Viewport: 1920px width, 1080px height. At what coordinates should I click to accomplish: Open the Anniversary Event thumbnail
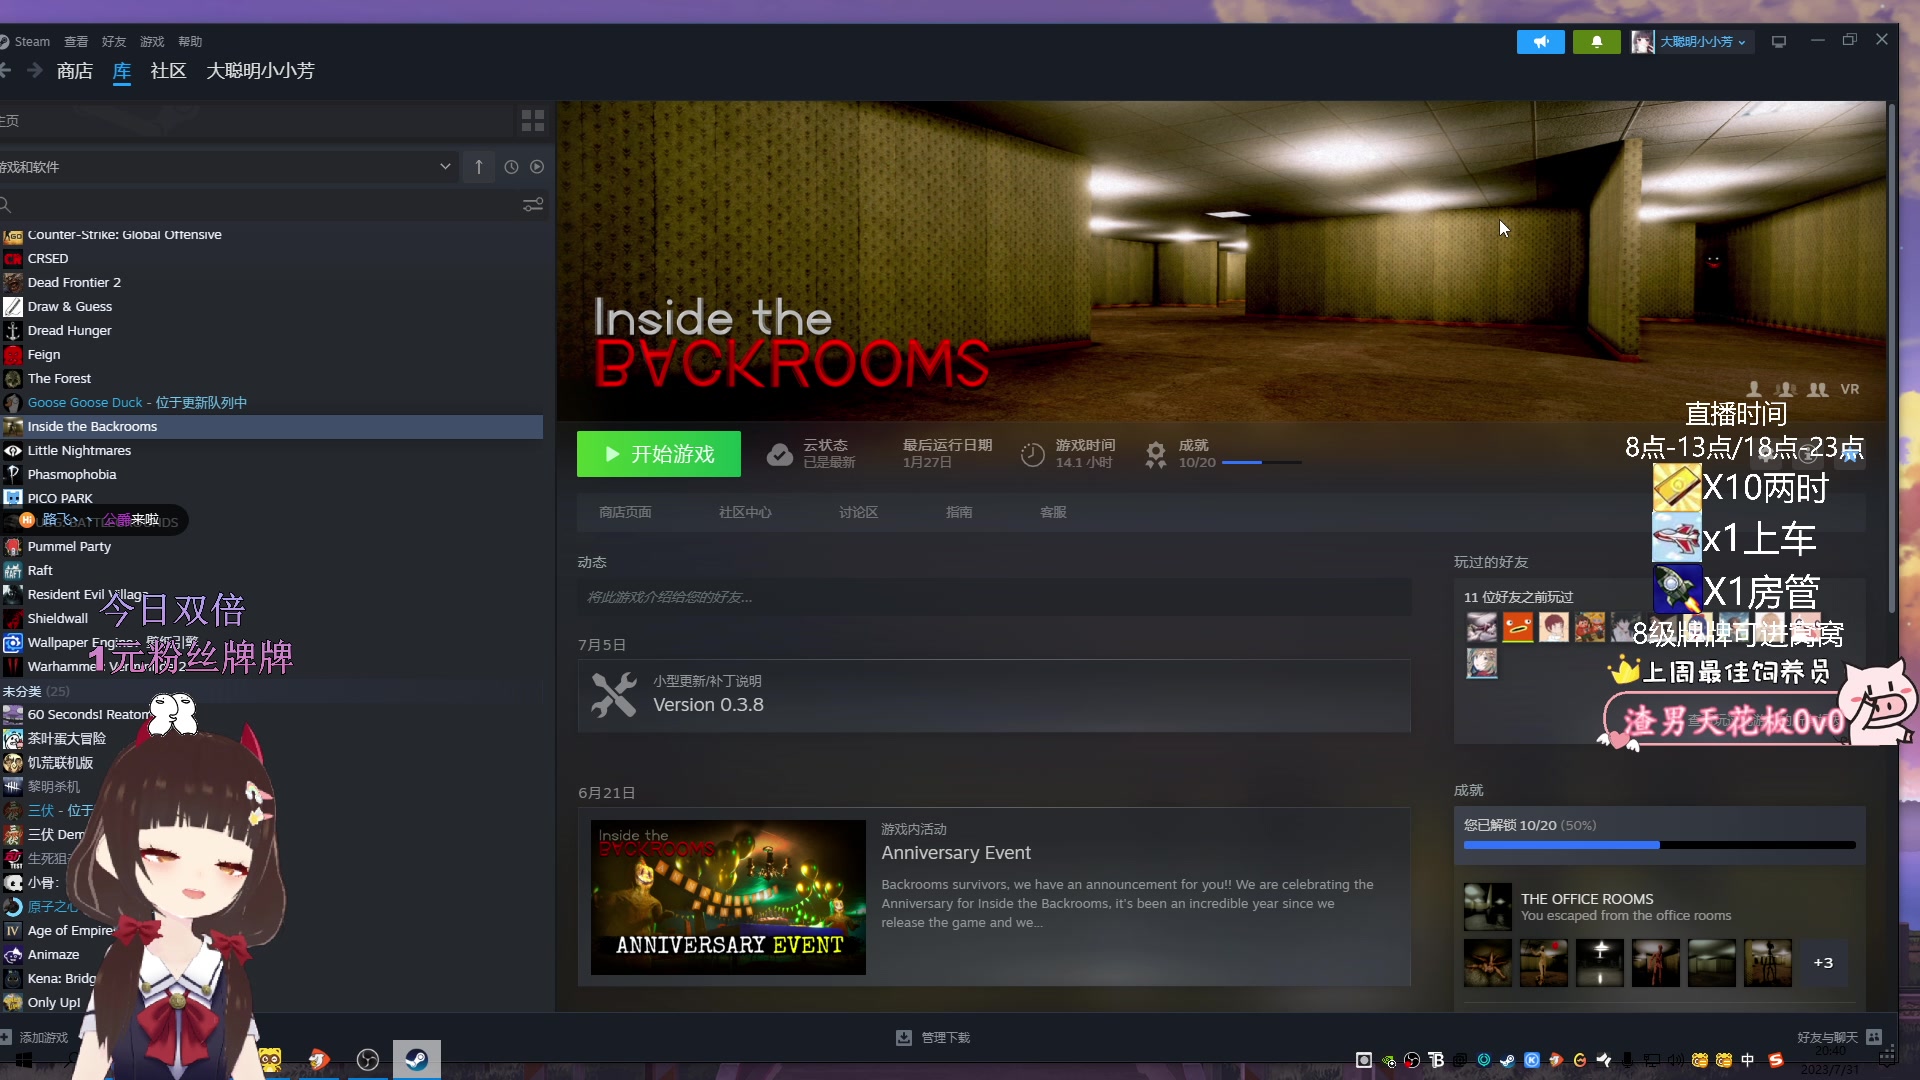(728, 897)
